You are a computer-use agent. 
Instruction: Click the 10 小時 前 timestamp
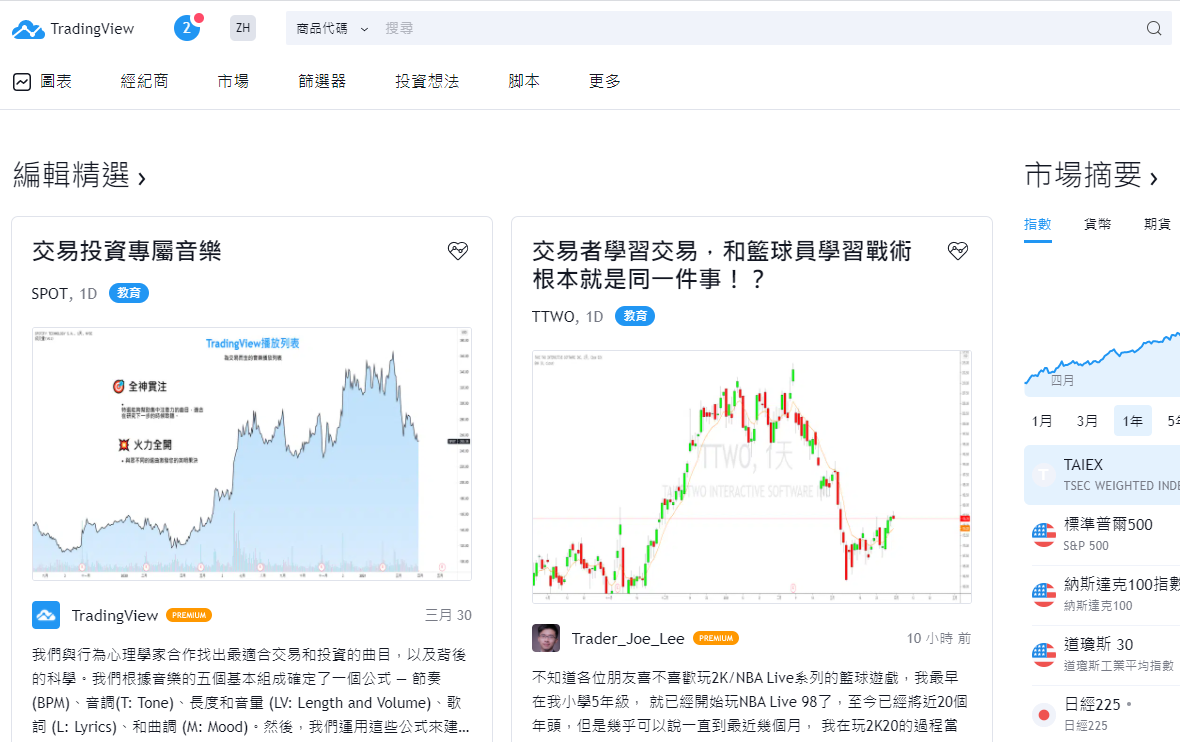938,639
